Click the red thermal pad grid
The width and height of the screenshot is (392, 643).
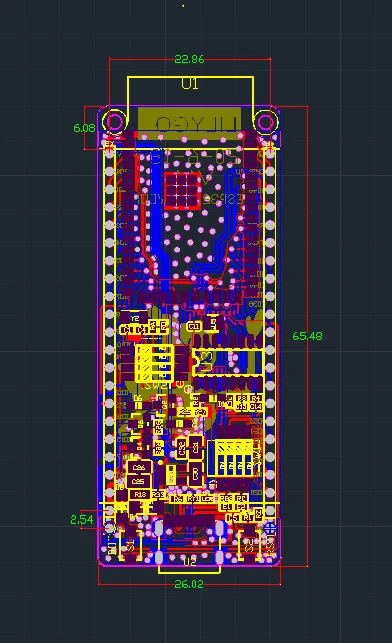click(182, 191)
